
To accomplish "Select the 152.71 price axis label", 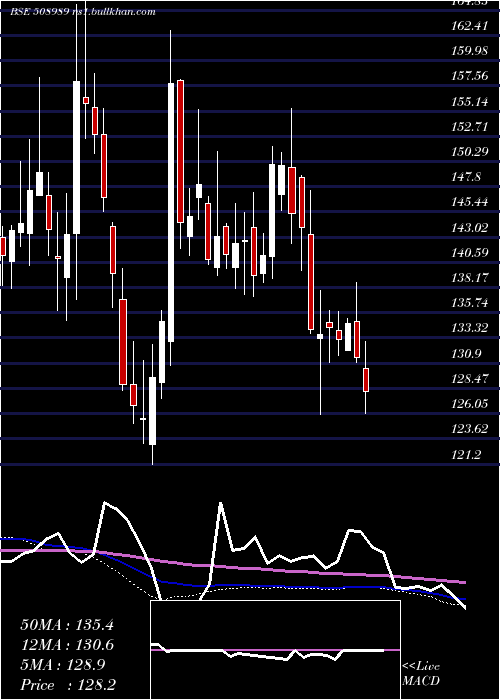I will click(x=469, y=127).
